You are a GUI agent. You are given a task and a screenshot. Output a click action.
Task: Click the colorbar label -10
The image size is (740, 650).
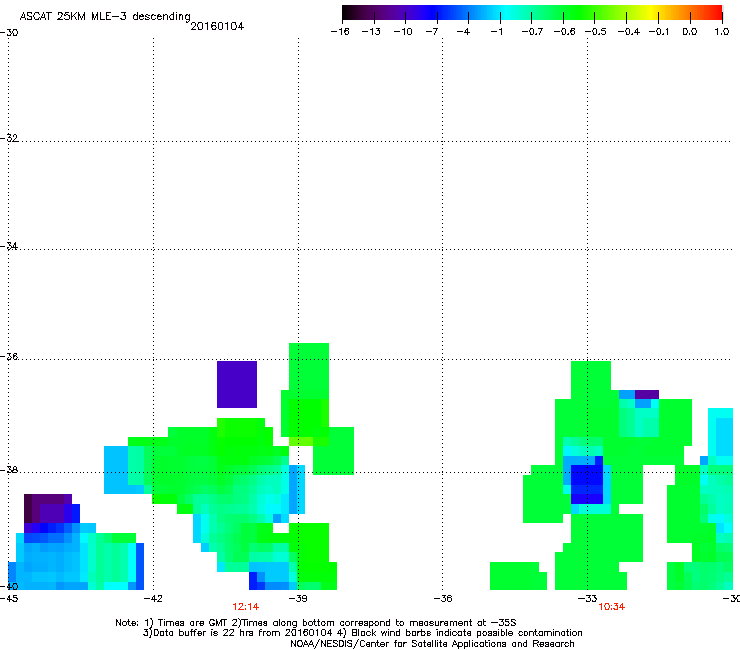(403, 32)
